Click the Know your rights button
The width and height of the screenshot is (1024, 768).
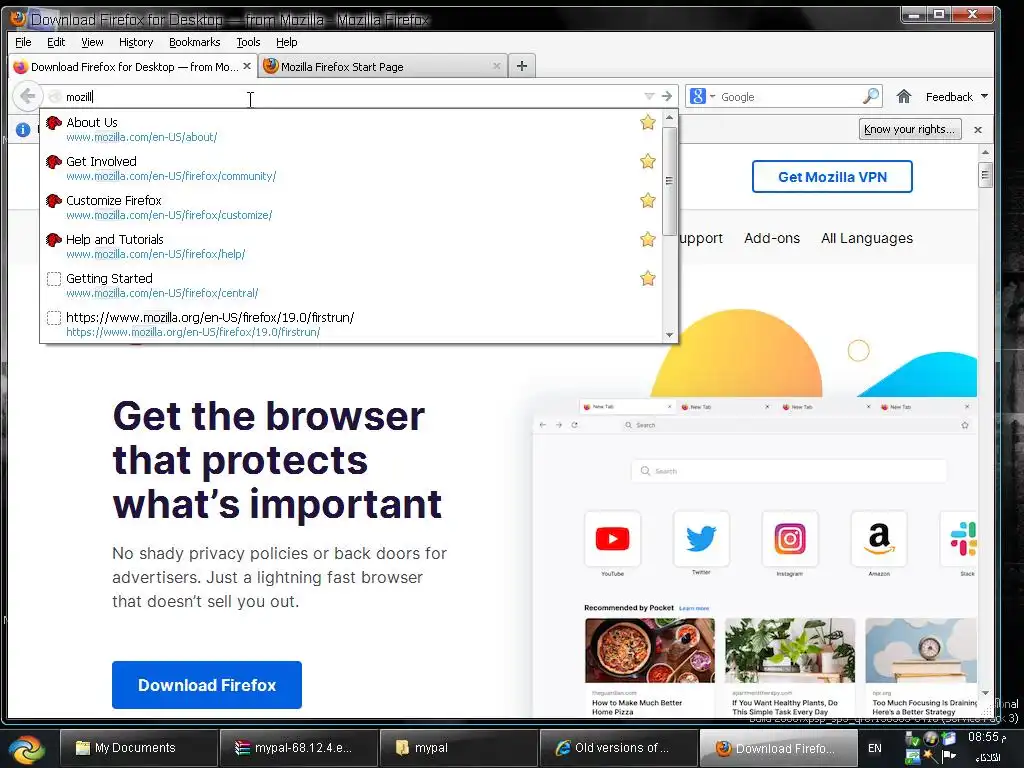pyautogui.click(x=909, y=129)
